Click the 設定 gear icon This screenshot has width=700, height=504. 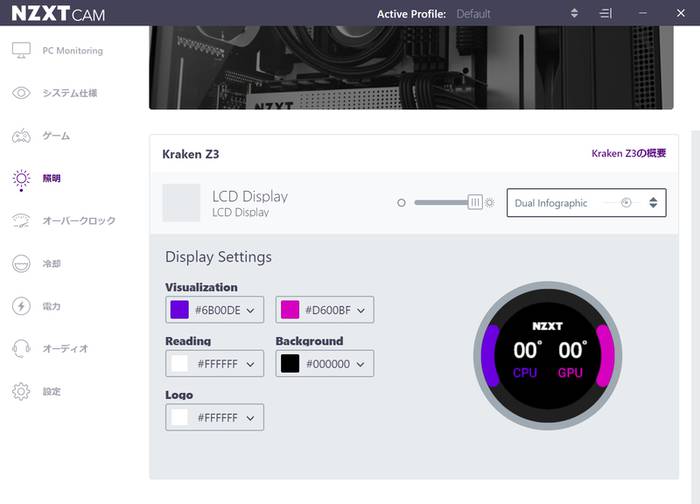click(x=21, y=392)
